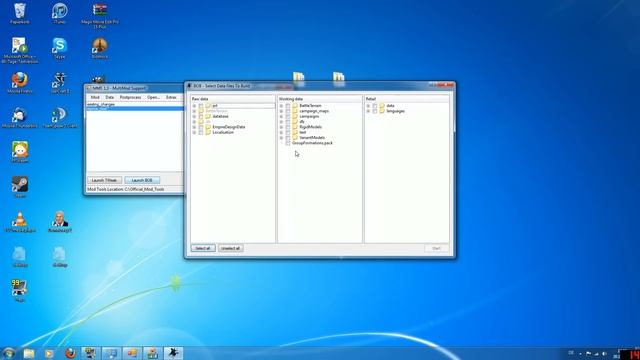This screenshot has height=360, width=640.
Task: Open the Mod menu in MMS window
Action: pyautogui.click(x=95, y=98)
